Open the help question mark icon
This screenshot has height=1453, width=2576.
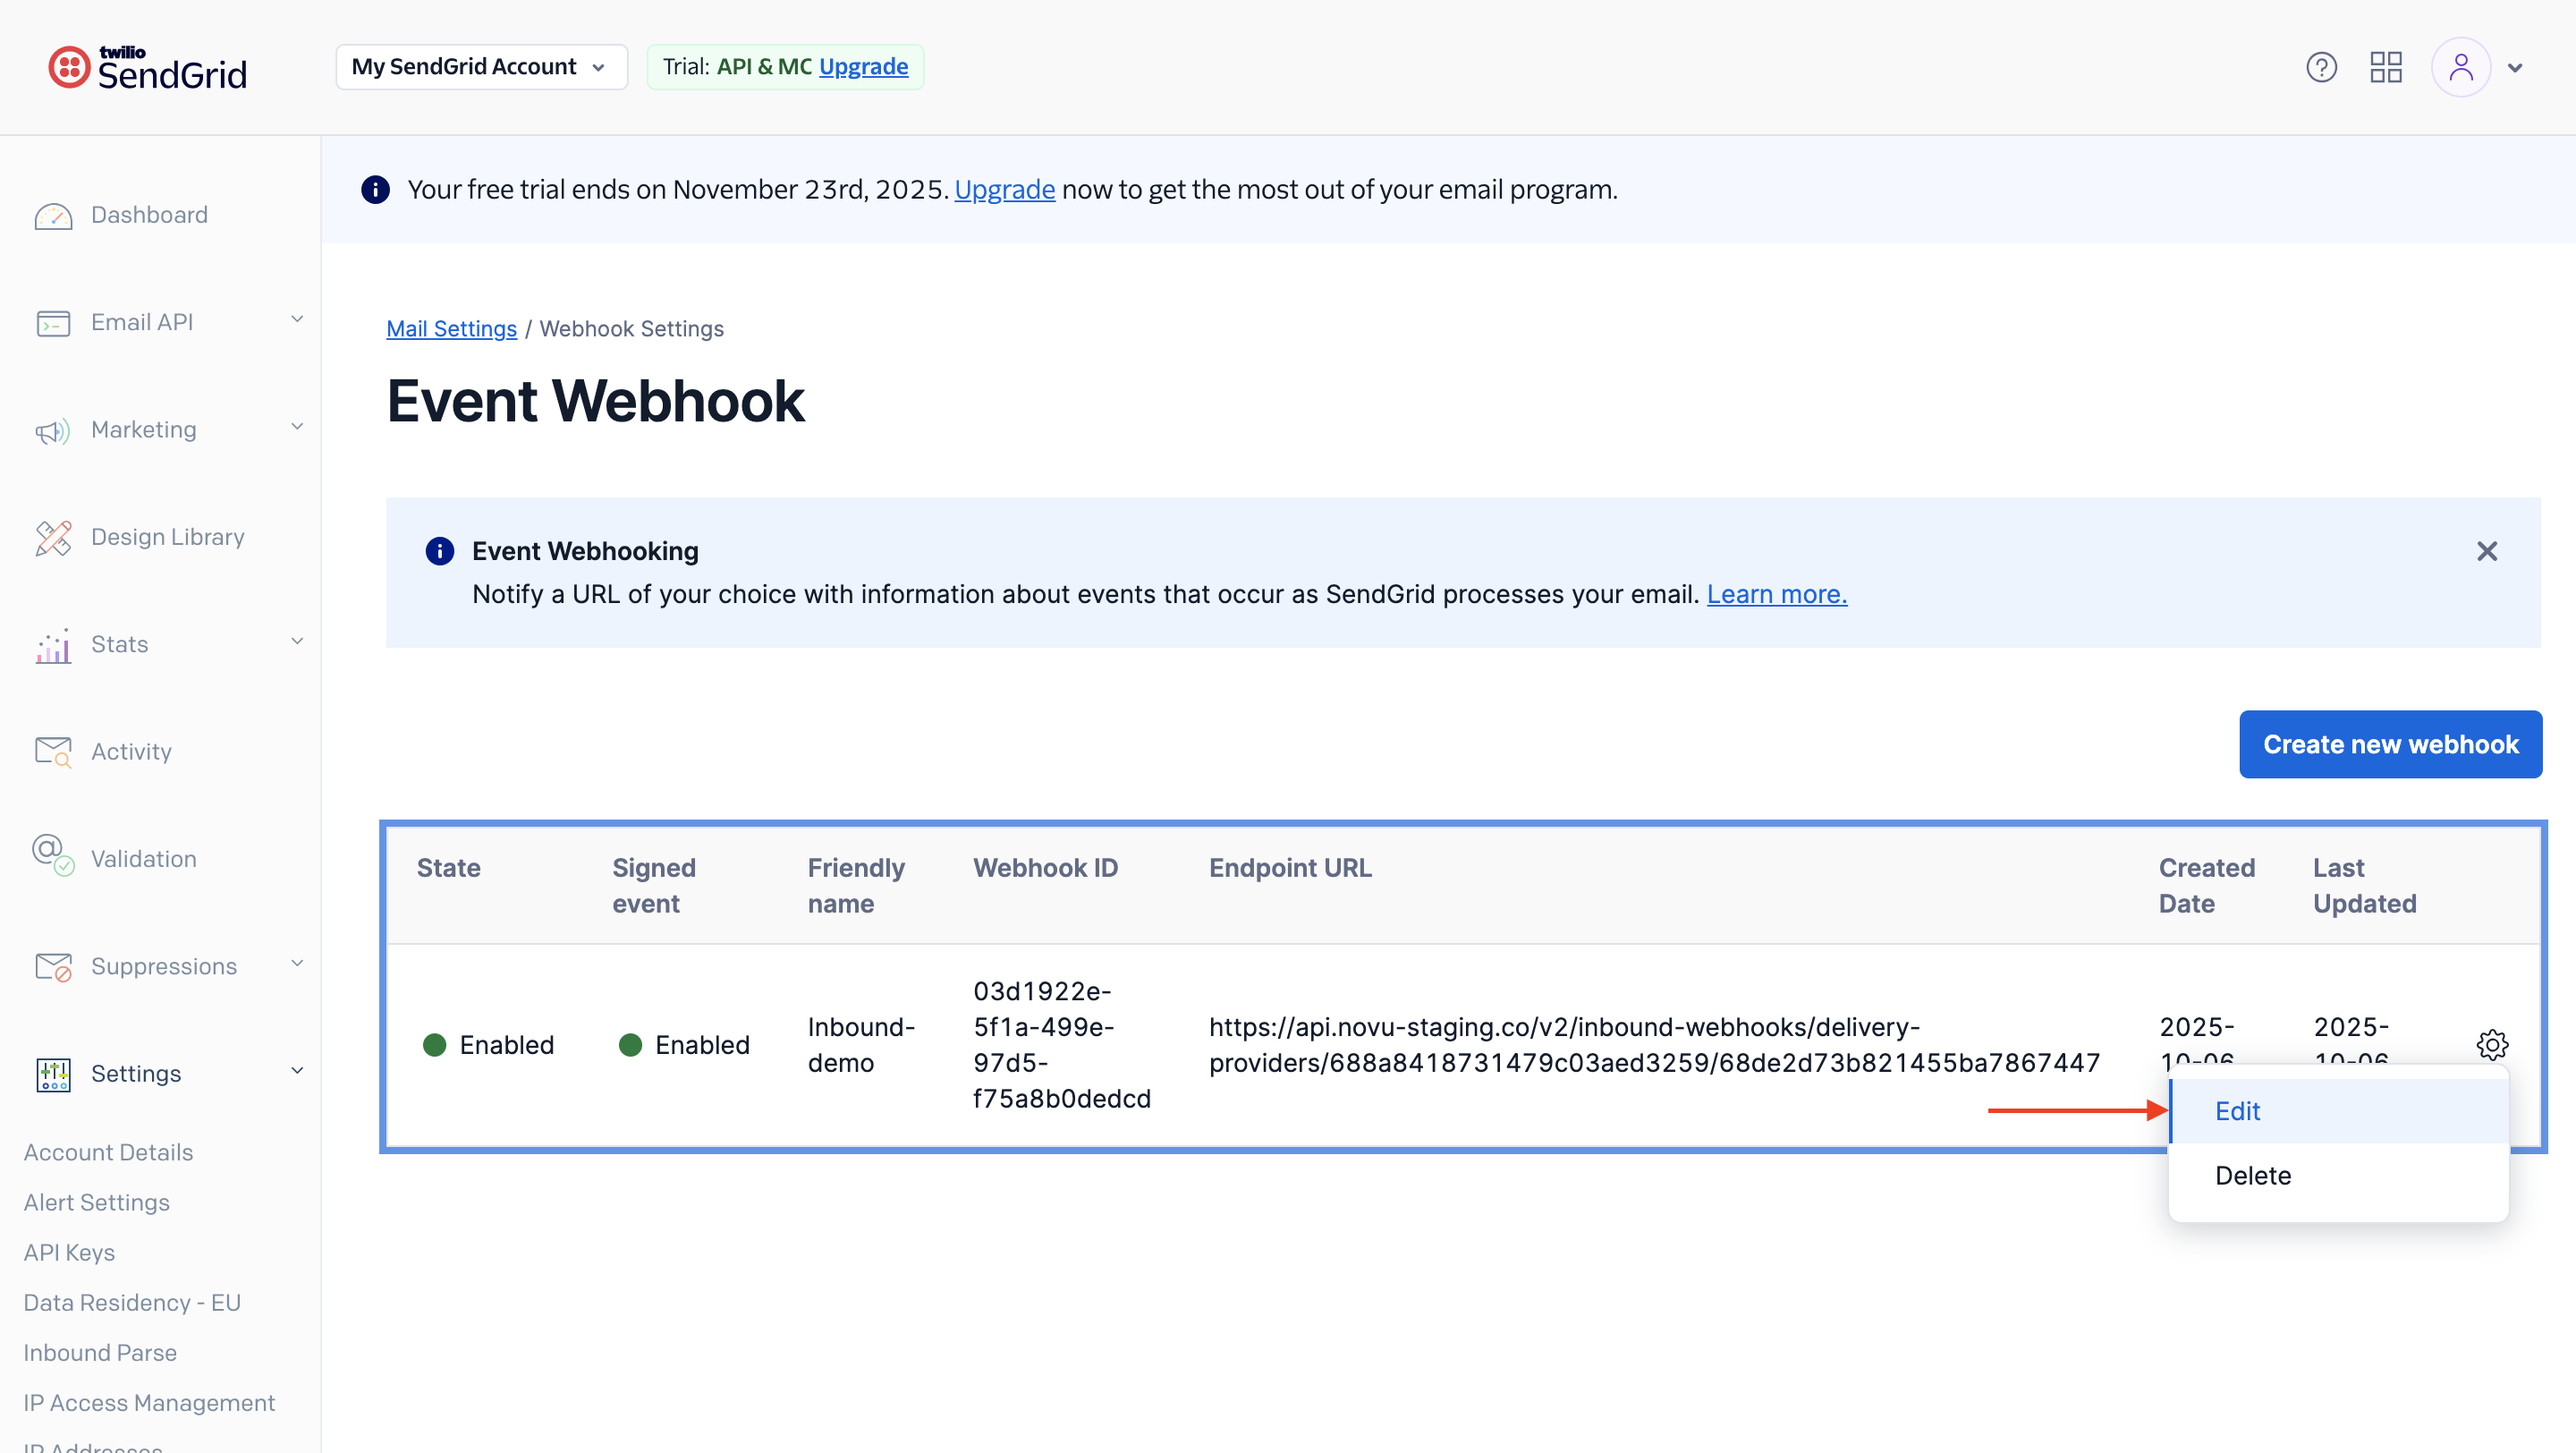[x=2321, y=67]
